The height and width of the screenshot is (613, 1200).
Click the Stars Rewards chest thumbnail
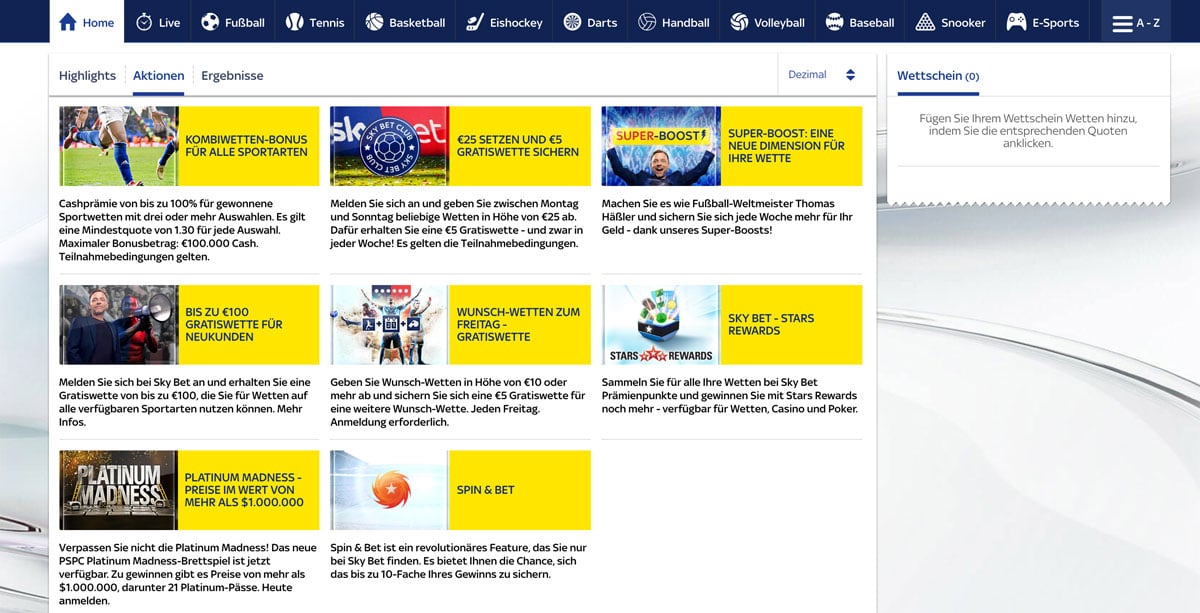click(661, 325)
